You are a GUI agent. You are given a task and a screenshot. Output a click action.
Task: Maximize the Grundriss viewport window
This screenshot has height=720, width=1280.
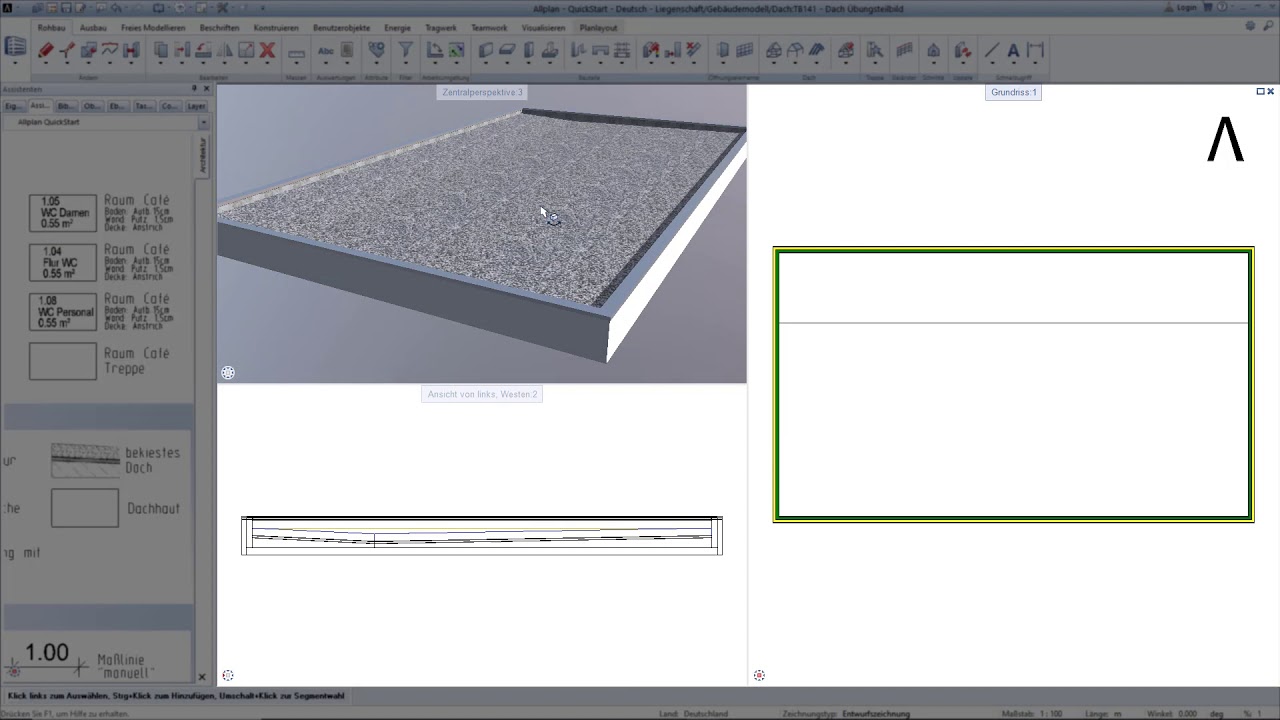(x=1260, y=91)
